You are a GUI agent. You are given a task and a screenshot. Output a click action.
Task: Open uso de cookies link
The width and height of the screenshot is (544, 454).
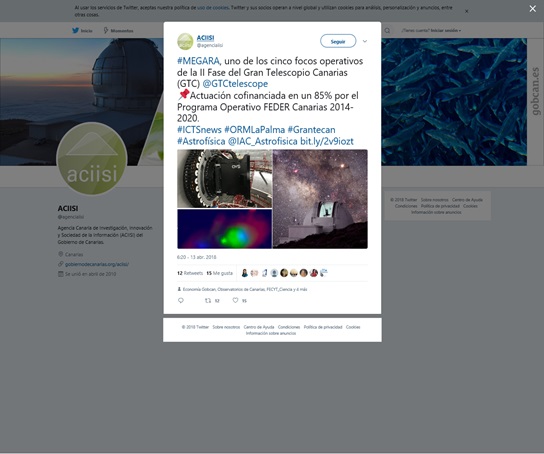point(213,8)
